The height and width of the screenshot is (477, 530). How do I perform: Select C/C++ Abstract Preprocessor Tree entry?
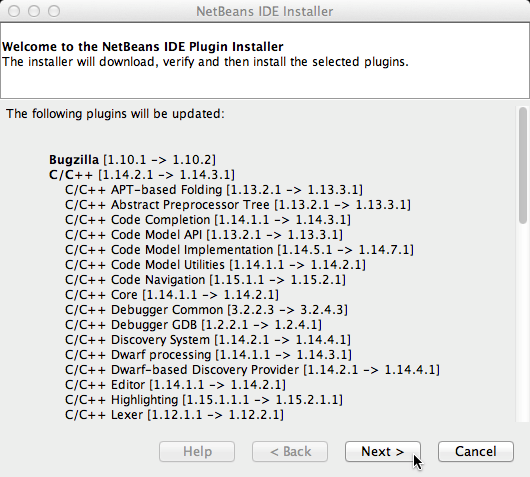238,205
